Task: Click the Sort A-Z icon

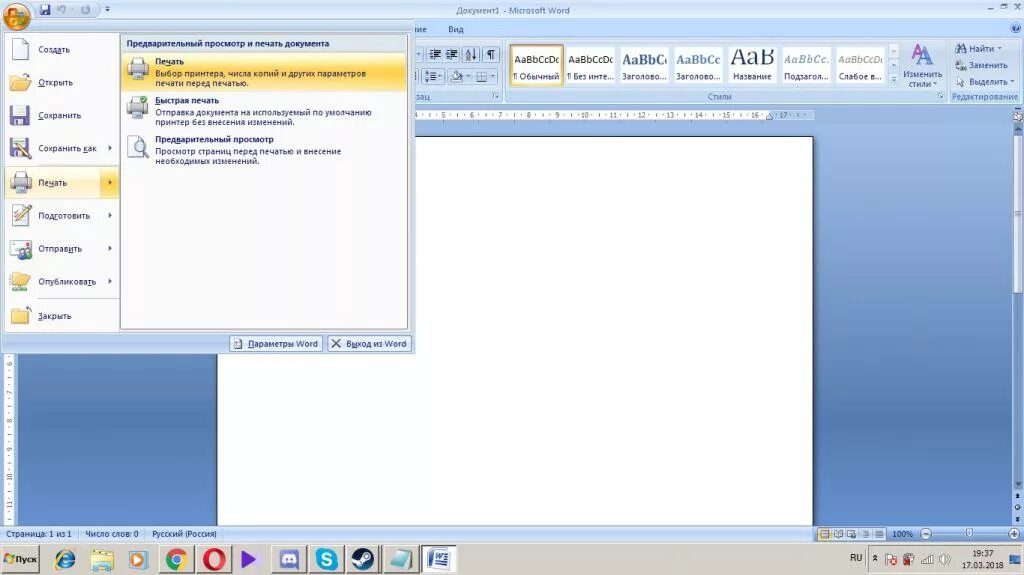Action: (471, 55)
